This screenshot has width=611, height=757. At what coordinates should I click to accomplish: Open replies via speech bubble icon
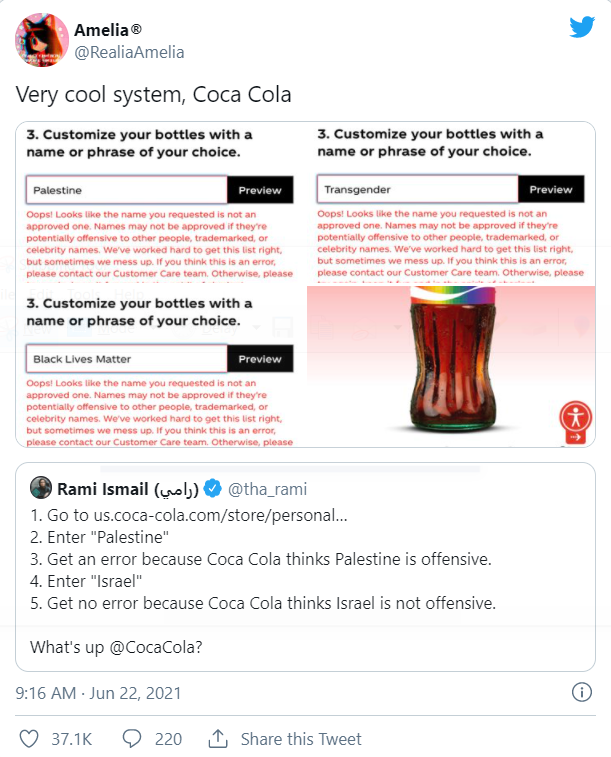click(132, 739)
